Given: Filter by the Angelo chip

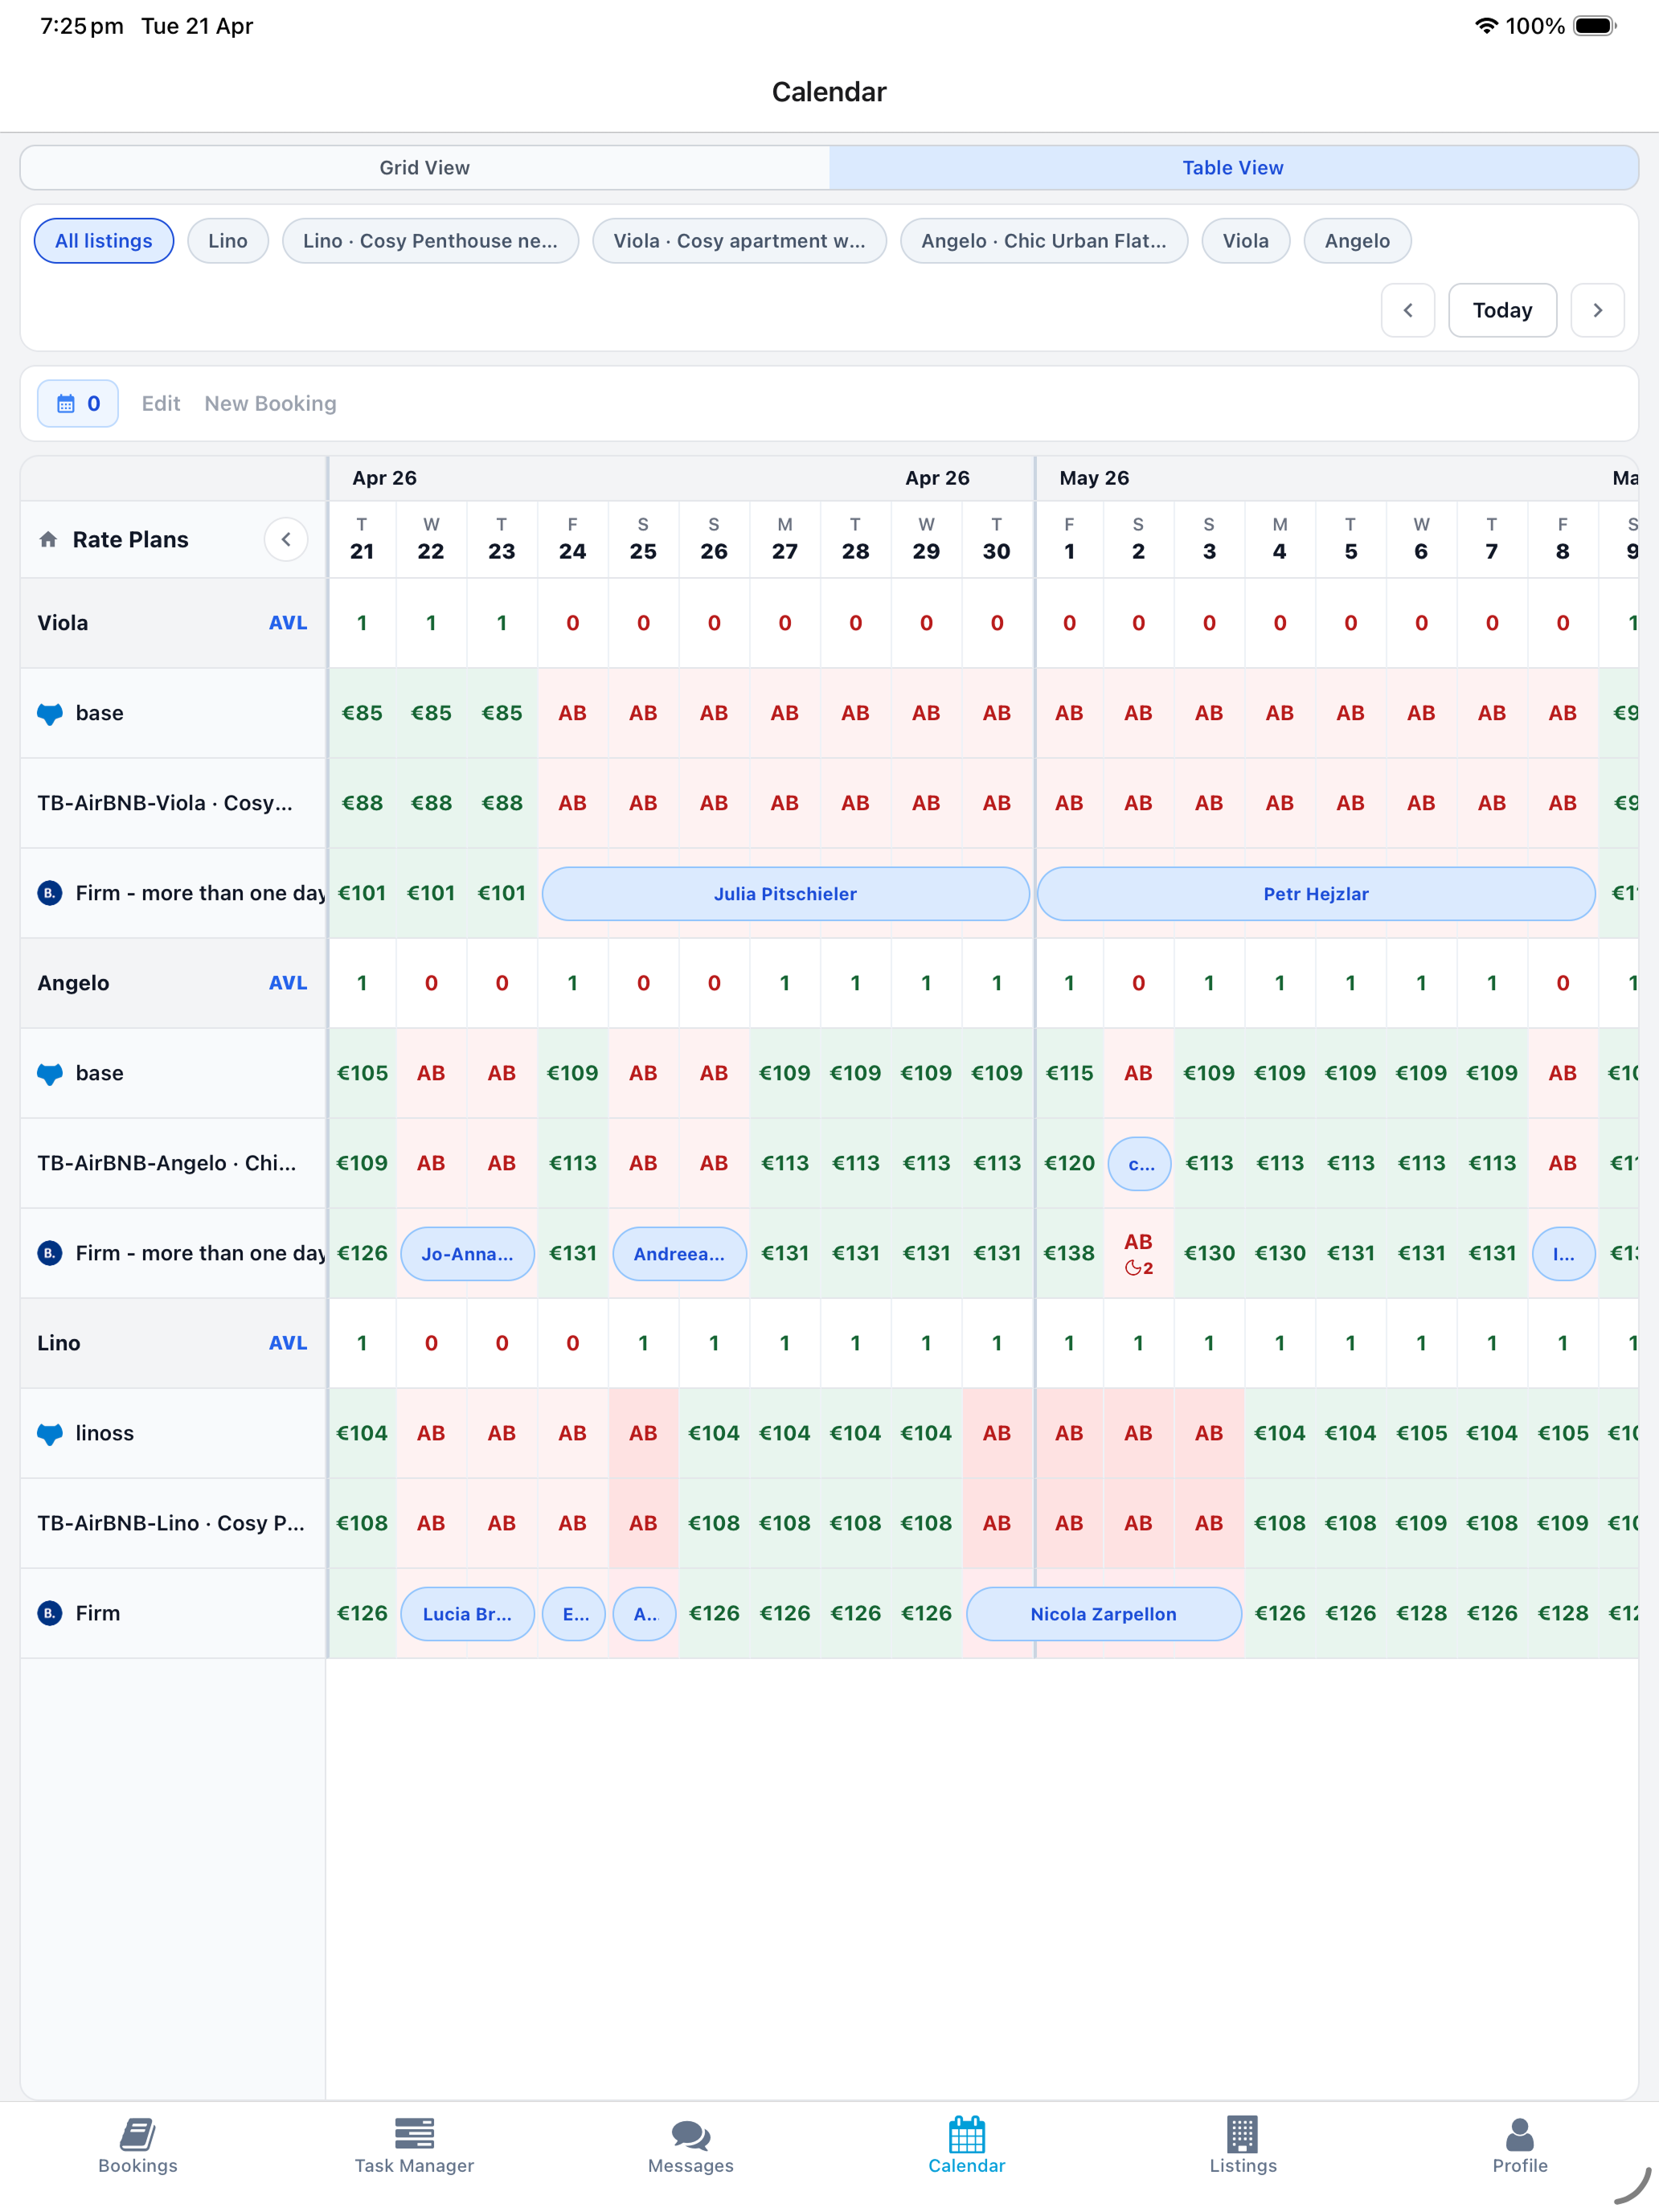Looking at the screenshot, I should [x=1357, y=241].
